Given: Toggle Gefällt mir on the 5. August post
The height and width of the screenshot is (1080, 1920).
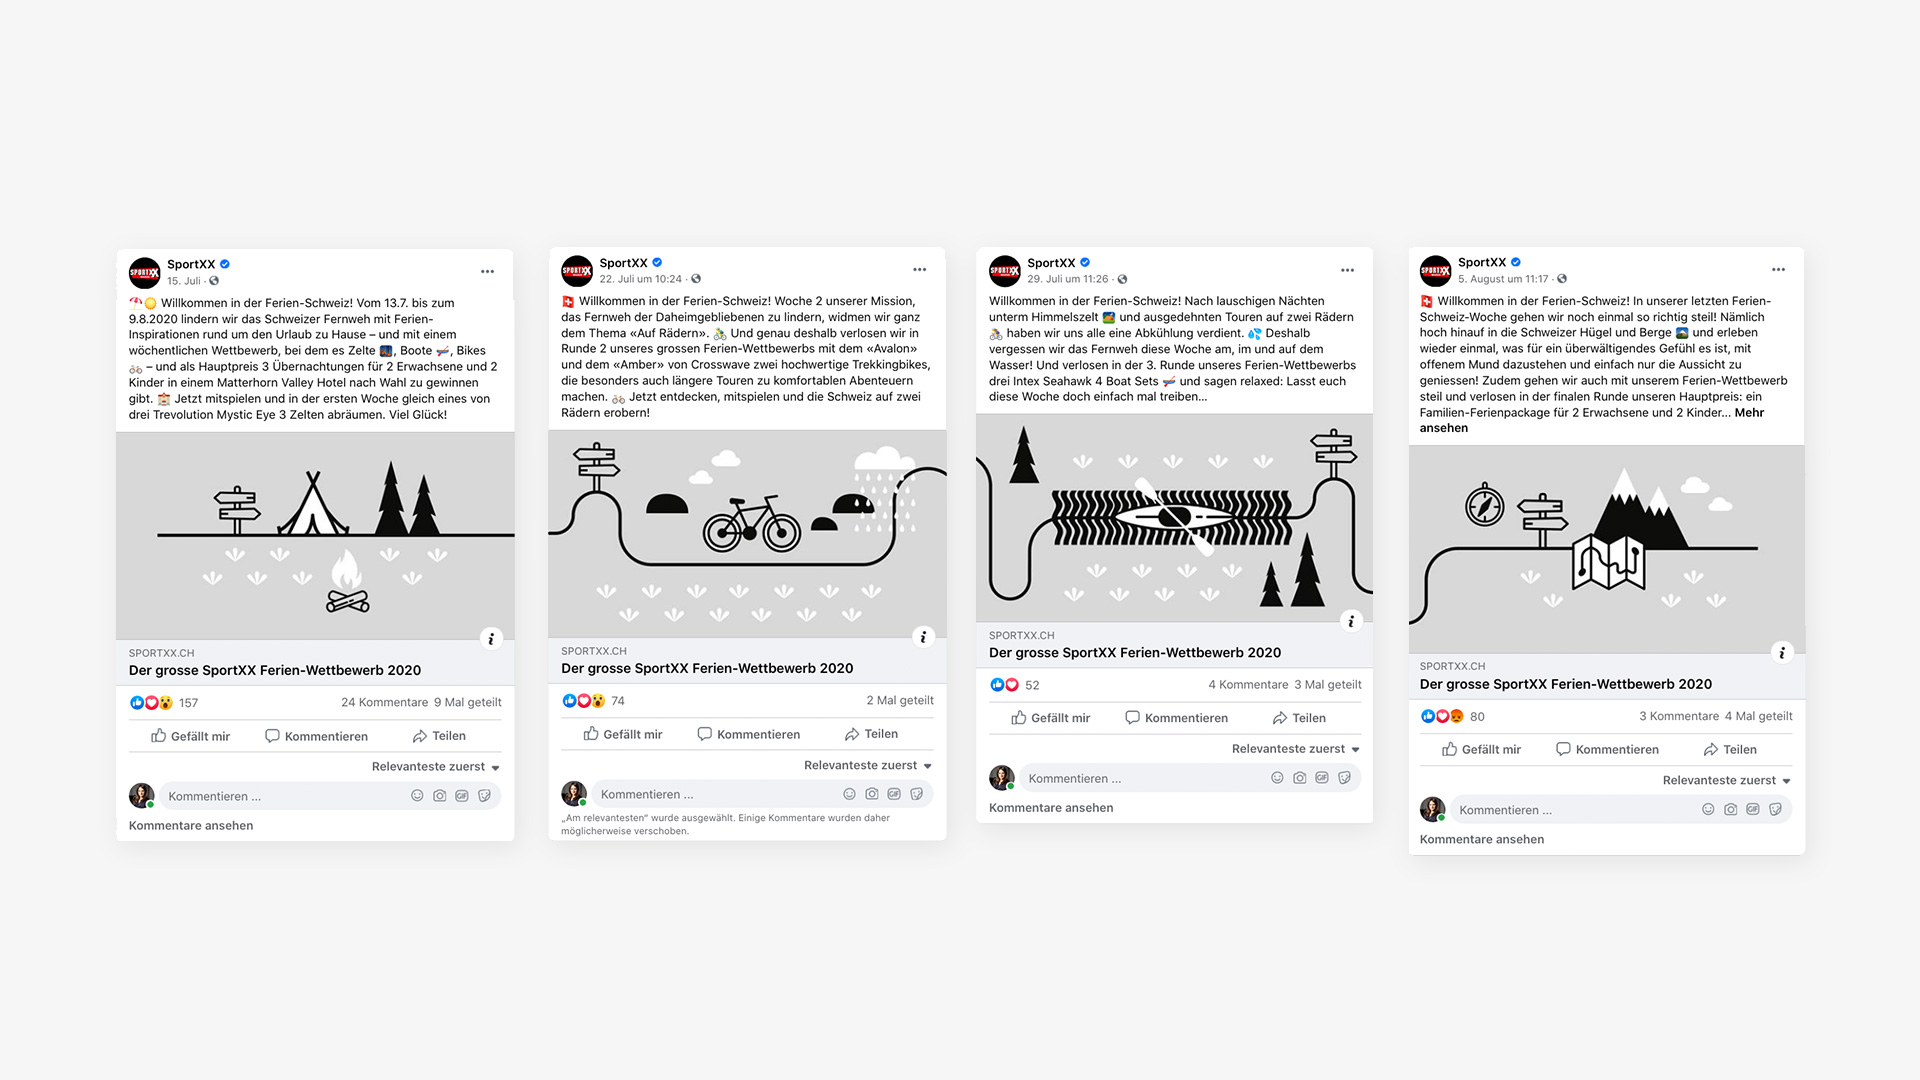Looking at the screenshot, I should click(x=1481, y=749).
